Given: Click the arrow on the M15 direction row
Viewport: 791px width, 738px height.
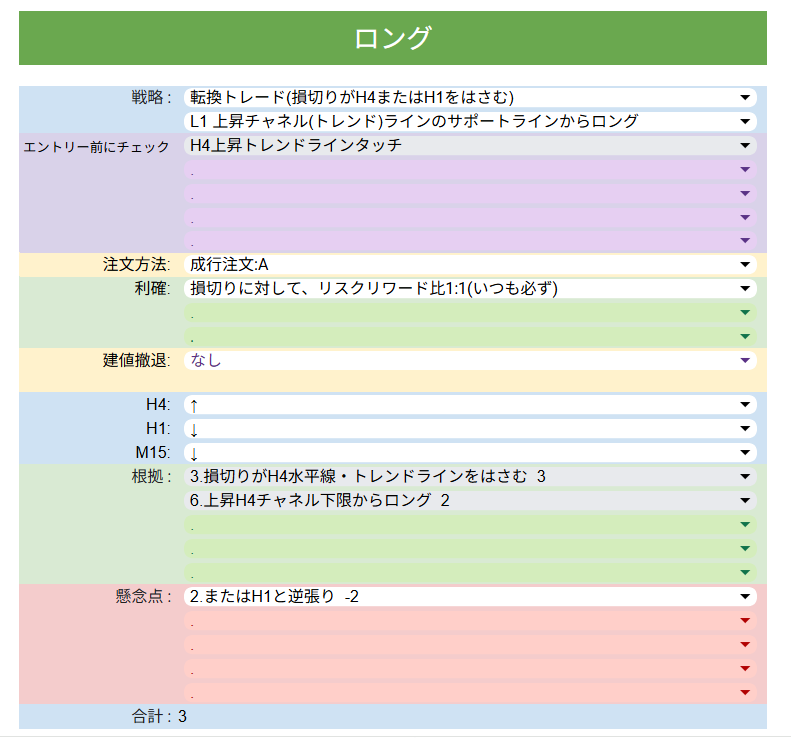Looking at the screenshot, I should (745, 453).
